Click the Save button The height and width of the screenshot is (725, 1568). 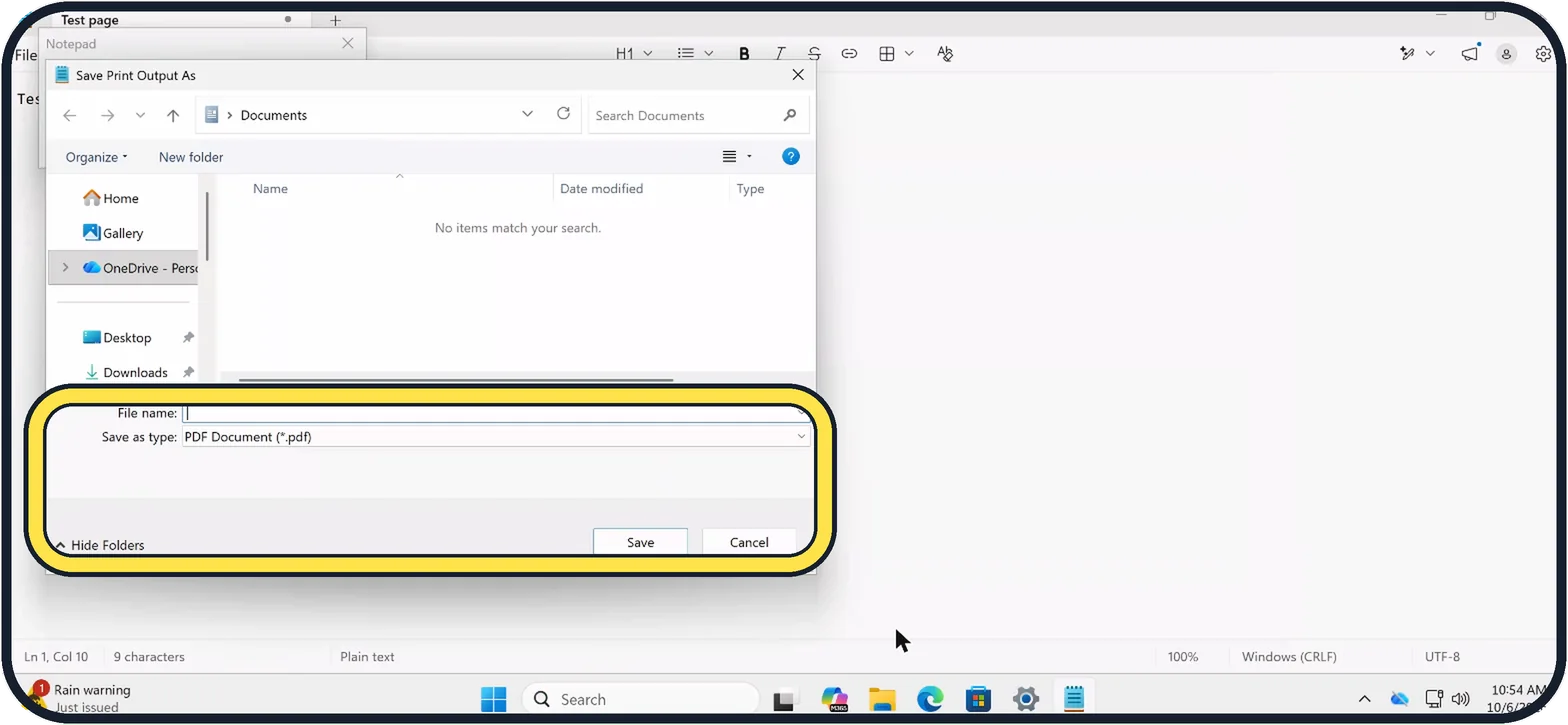coord(640,542)
